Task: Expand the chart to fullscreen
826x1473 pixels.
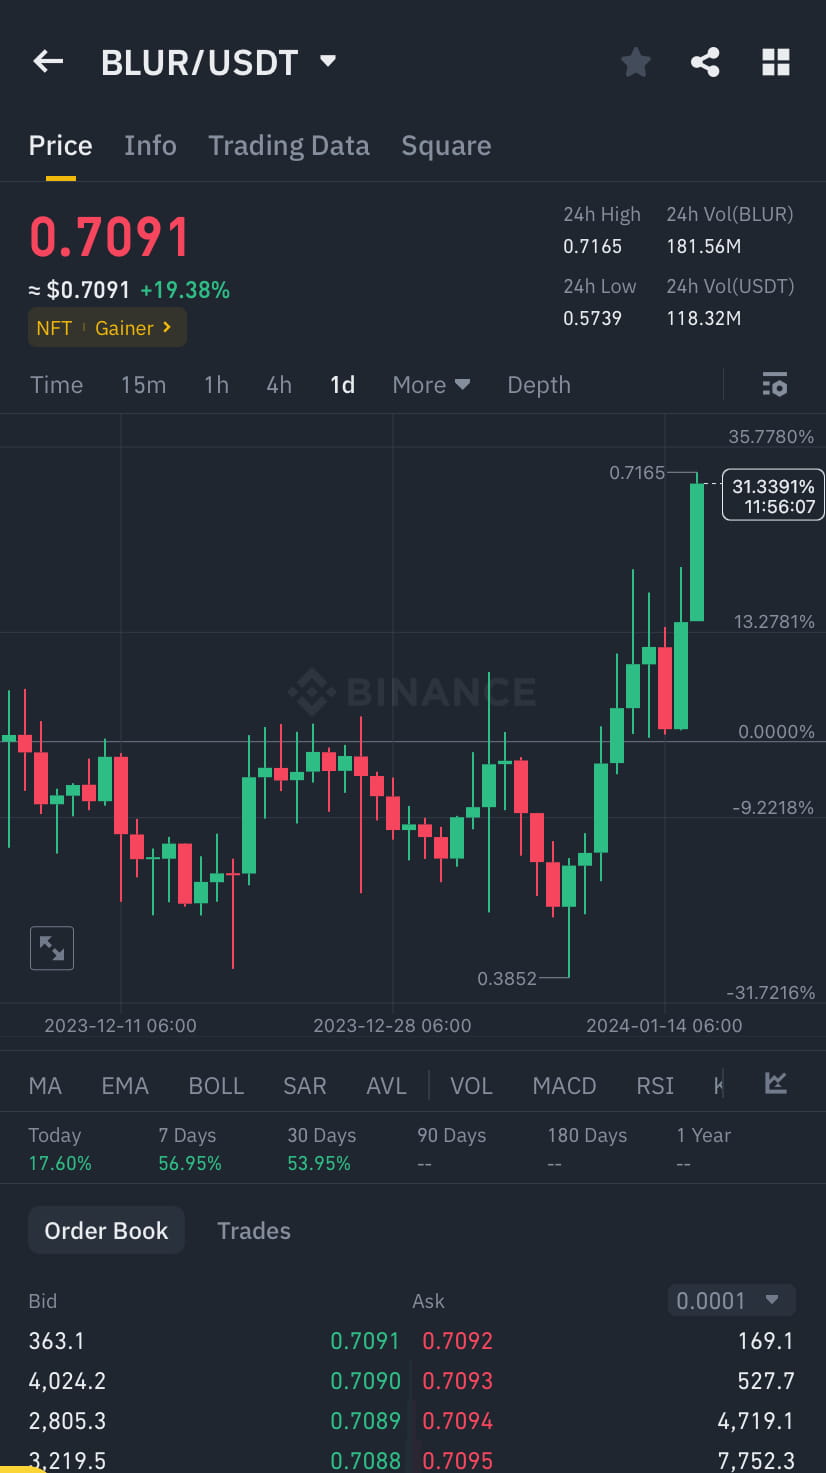Action: [x=51, y=947]
